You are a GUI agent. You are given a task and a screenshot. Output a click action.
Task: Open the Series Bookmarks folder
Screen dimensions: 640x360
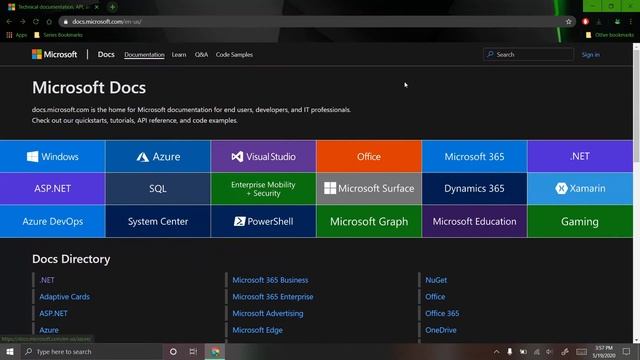58,35
